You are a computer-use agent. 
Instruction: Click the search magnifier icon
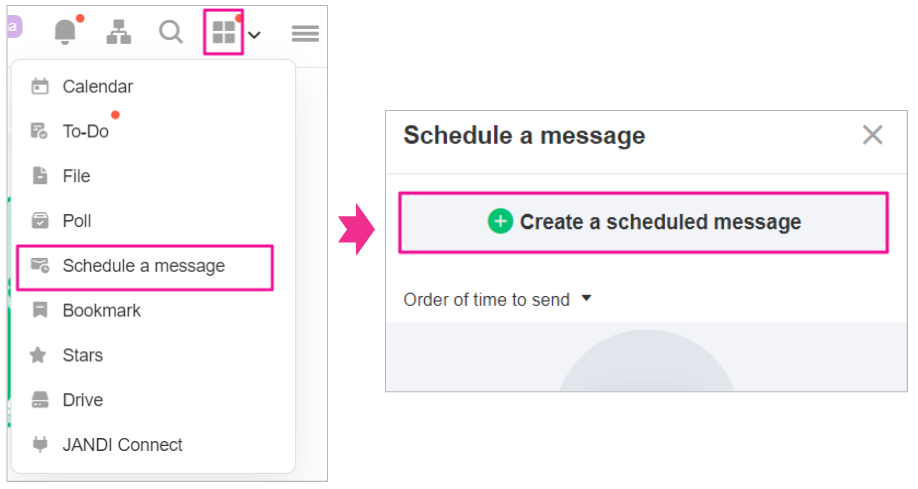point(171,32)
